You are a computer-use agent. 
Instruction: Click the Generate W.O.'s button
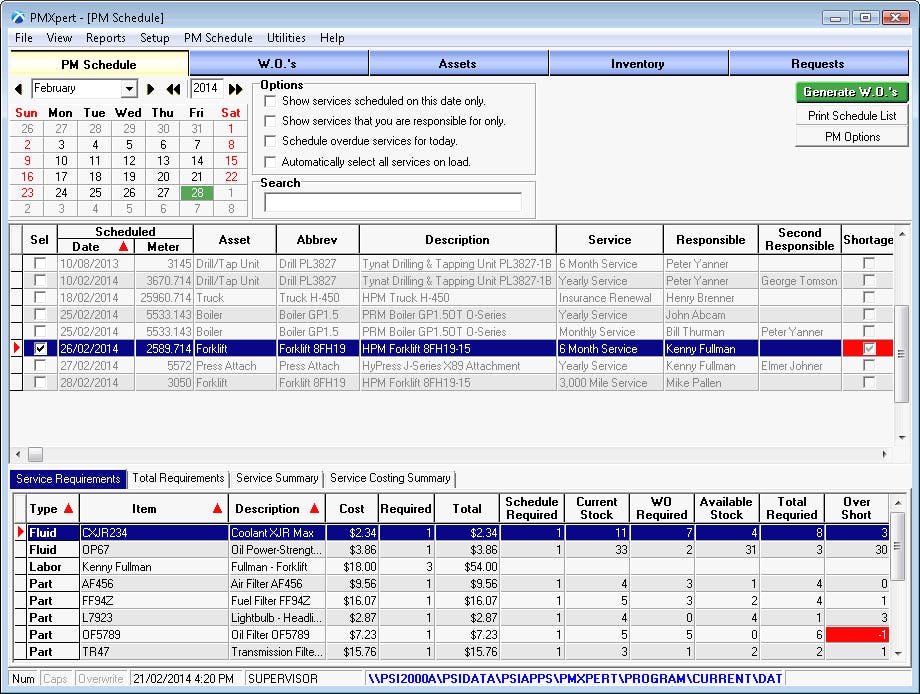point(851,92)
